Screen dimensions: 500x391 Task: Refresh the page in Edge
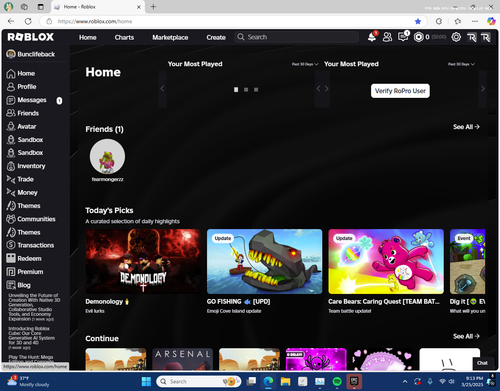click(28, 21)
